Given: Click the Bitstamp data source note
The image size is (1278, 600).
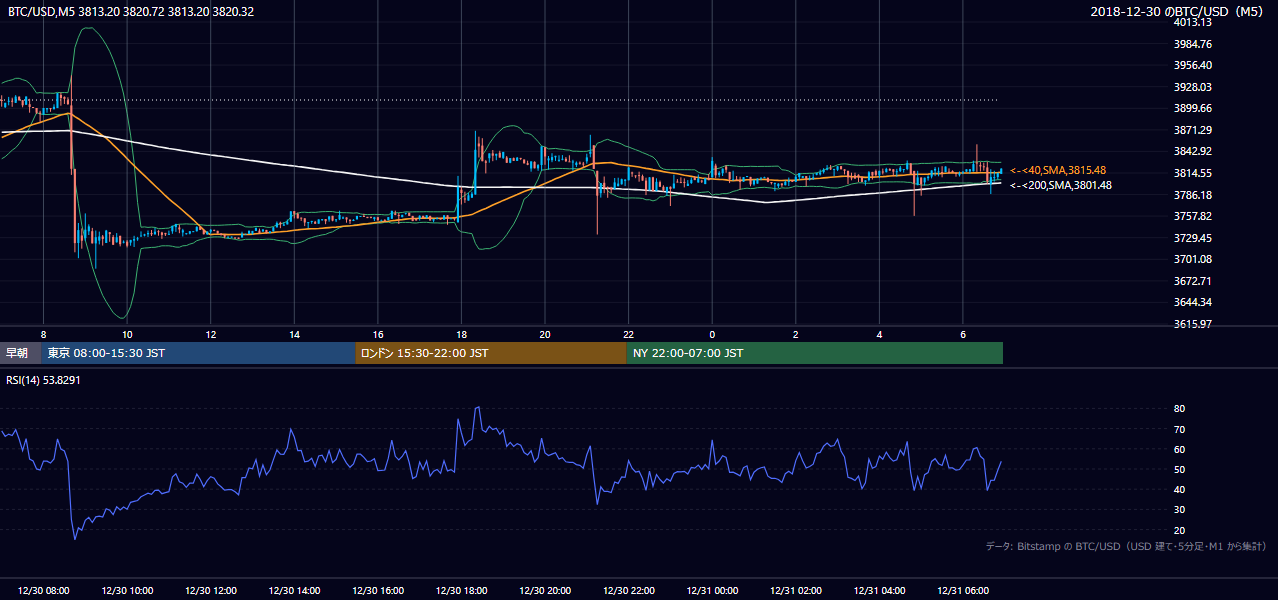Looking at the screenshot, I should pos(1126,546).
